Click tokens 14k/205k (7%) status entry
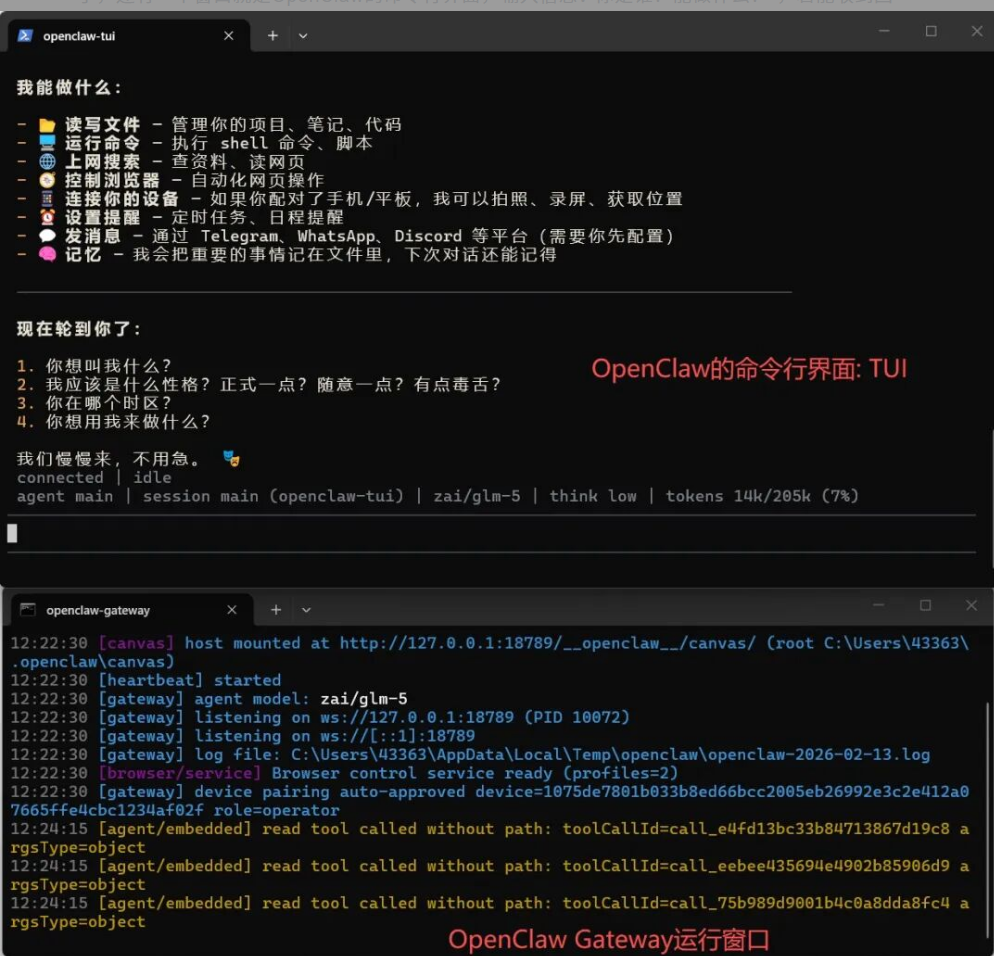Image resolution: width=994 pixels, height=956 pixels. point(762,496)
